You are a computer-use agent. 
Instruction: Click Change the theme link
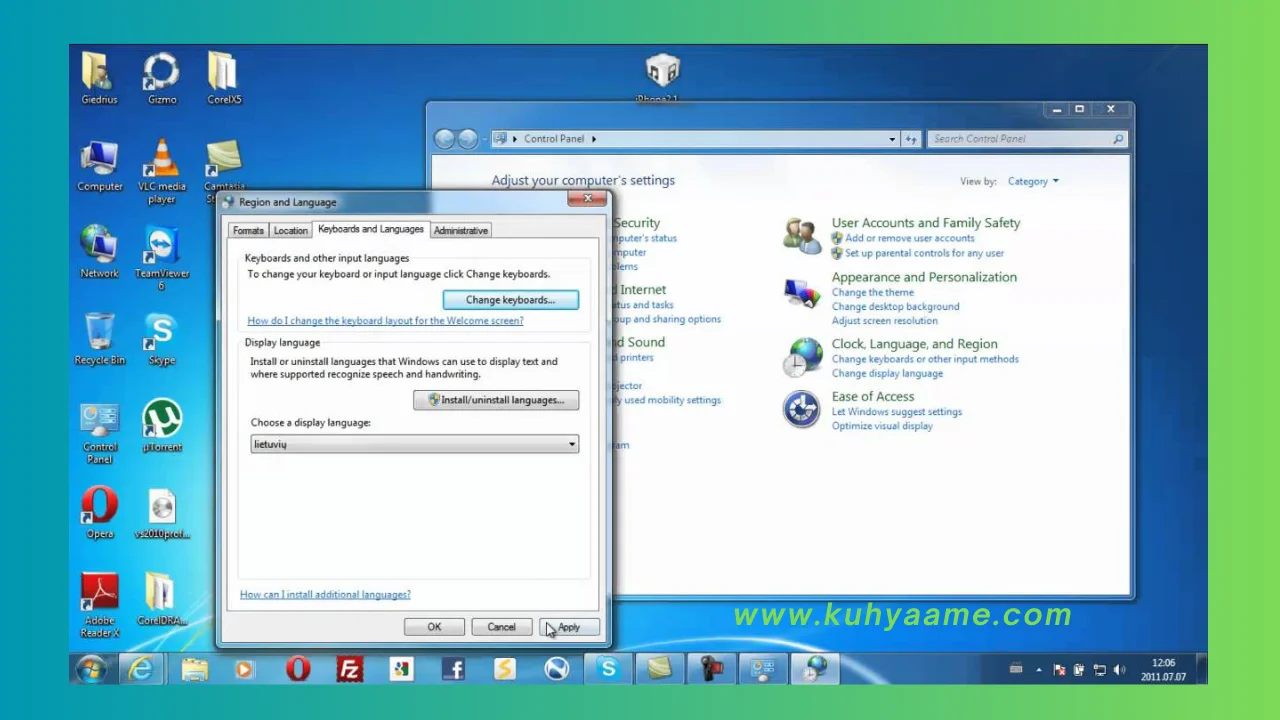pos(873,293)
